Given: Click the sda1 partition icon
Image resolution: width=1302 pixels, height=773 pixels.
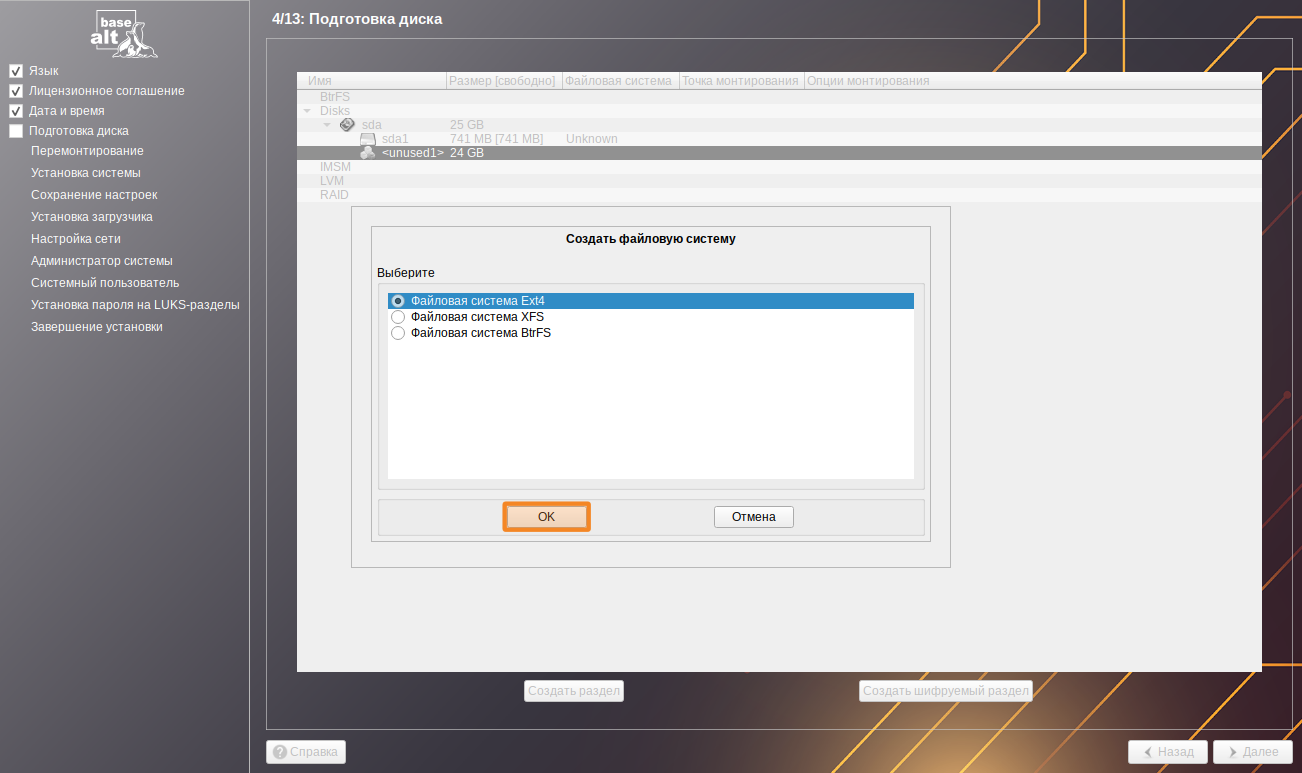Looking at the screenshot, I should click(x=368, y=139).
